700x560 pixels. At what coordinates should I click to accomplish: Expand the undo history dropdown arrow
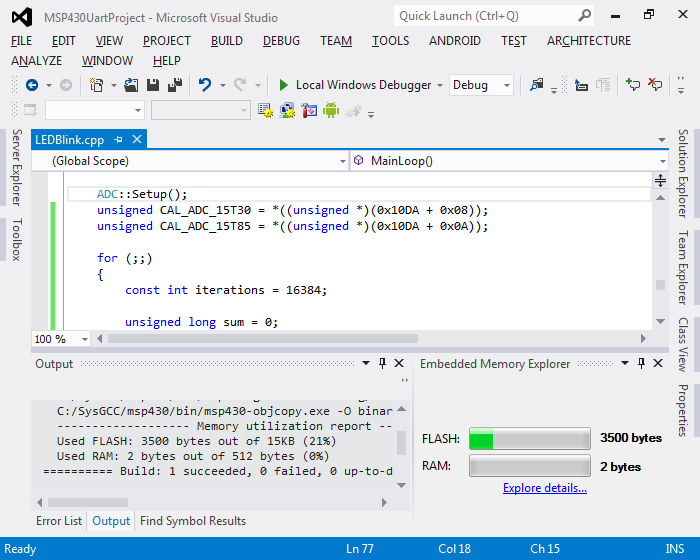click(223, 85)
